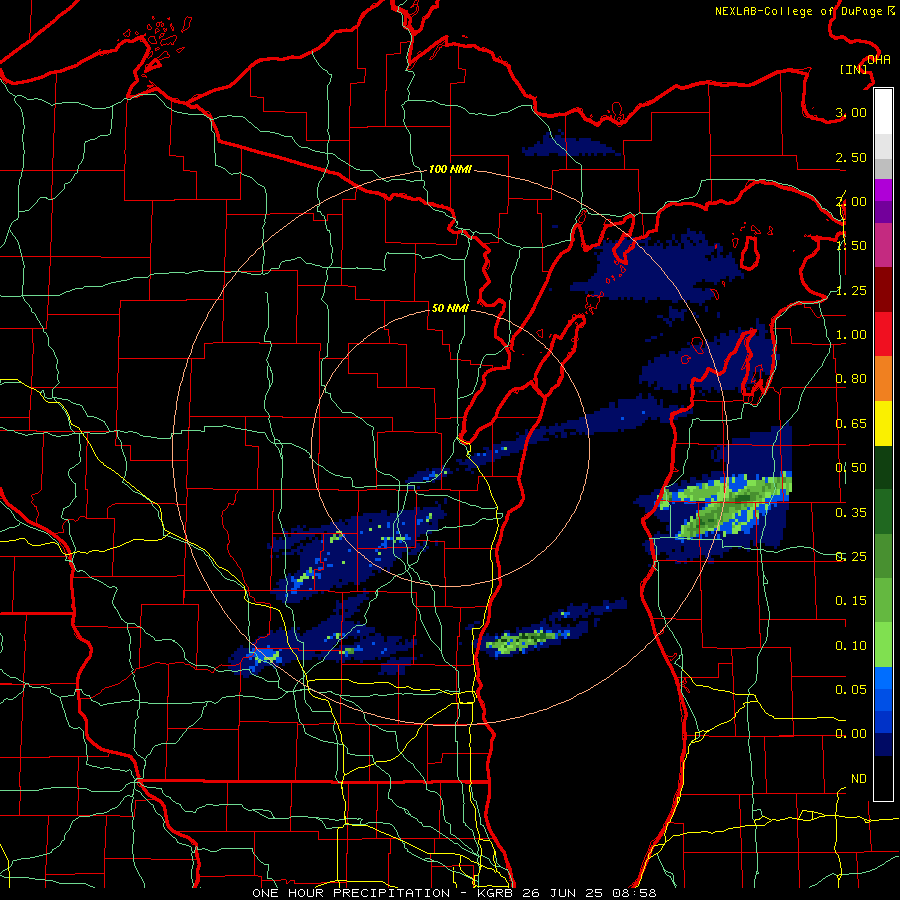
Task: Click the white swatch on the color scale
Action: point(883,111)
